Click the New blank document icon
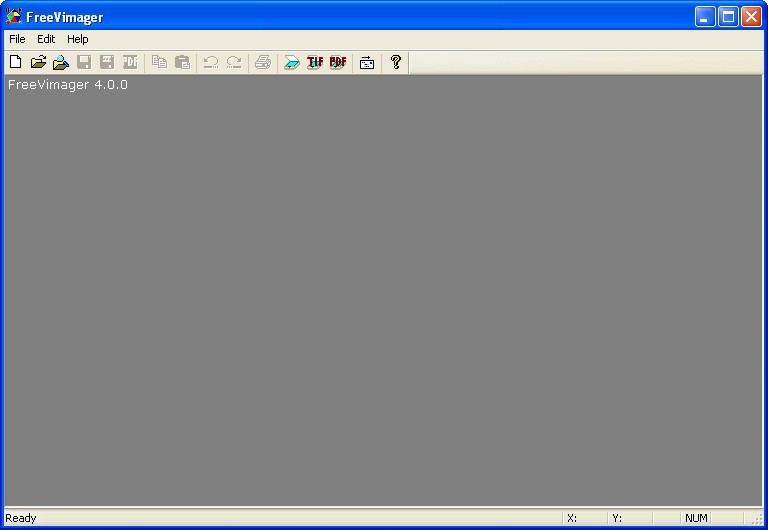This screenshot has height=530, width=768. tap(16, 62)
